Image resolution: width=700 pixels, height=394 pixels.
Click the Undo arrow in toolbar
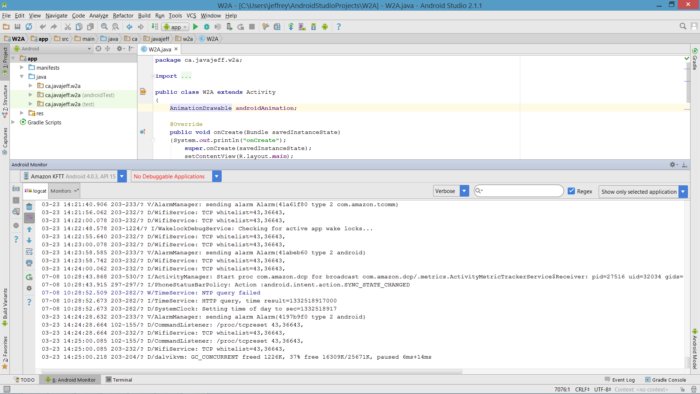[42, 27]
